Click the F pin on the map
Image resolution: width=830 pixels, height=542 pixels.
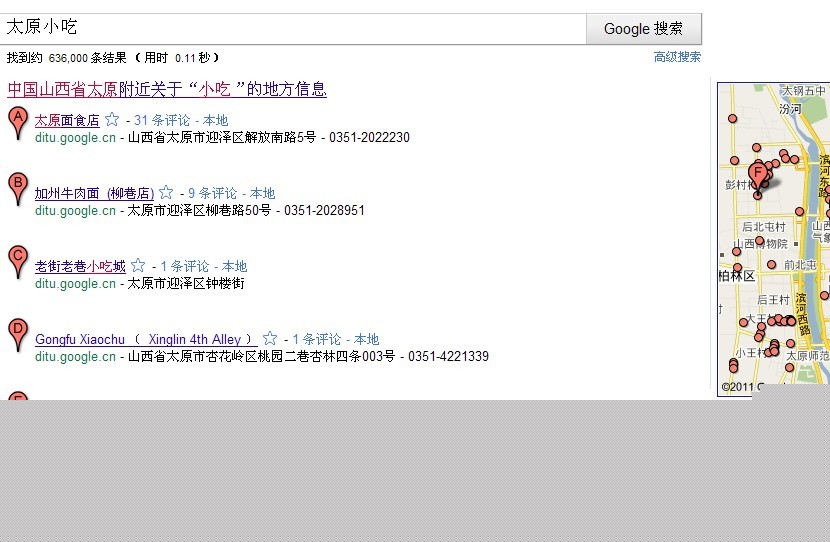pos(758,176)
